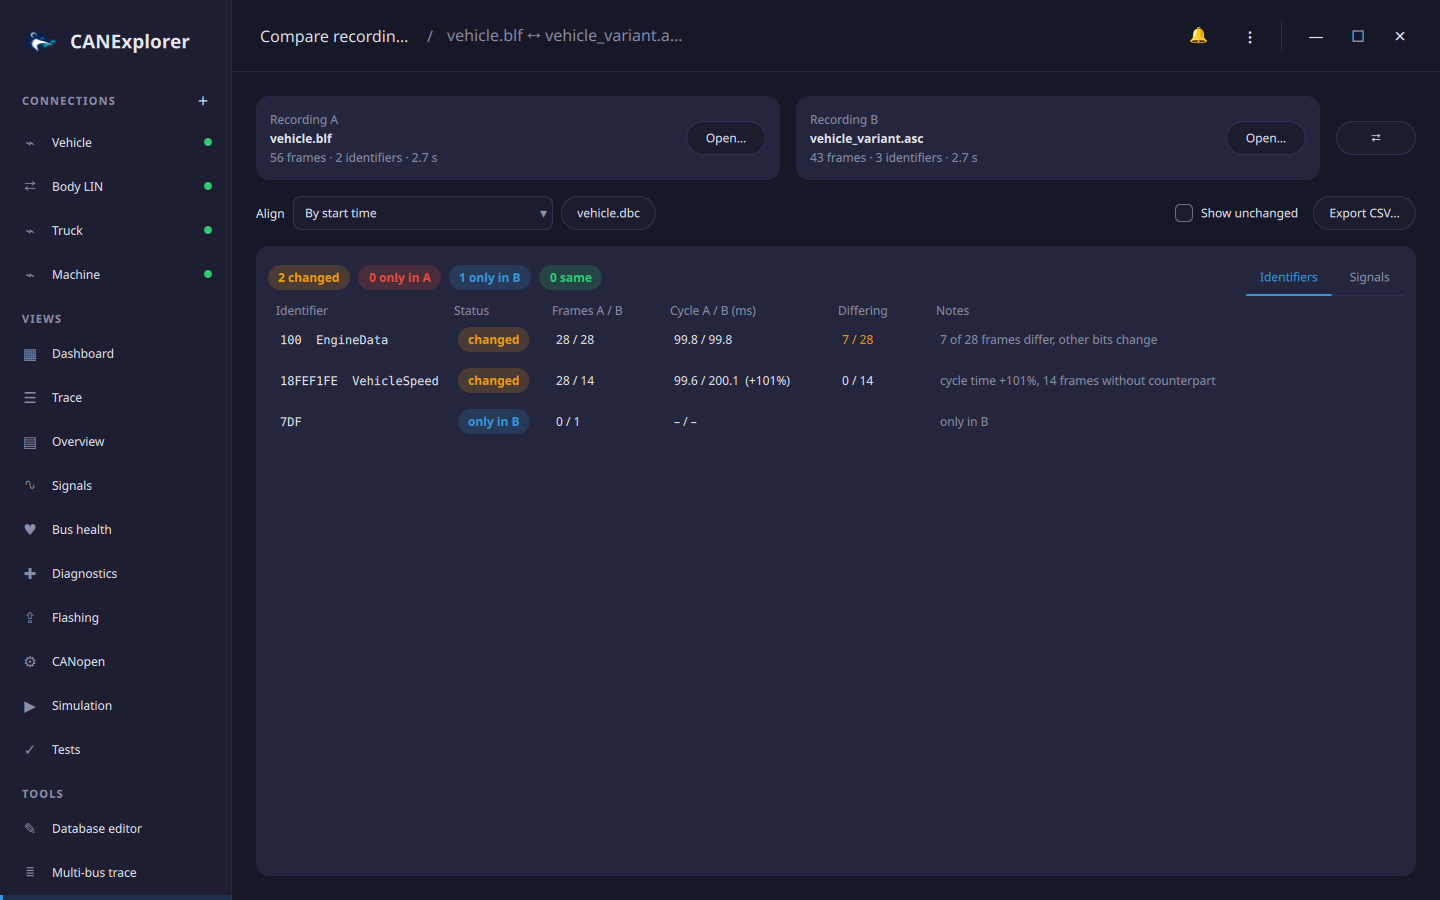
Task: Filter by the '1 only in B' chip
Action: pos(490,278)
